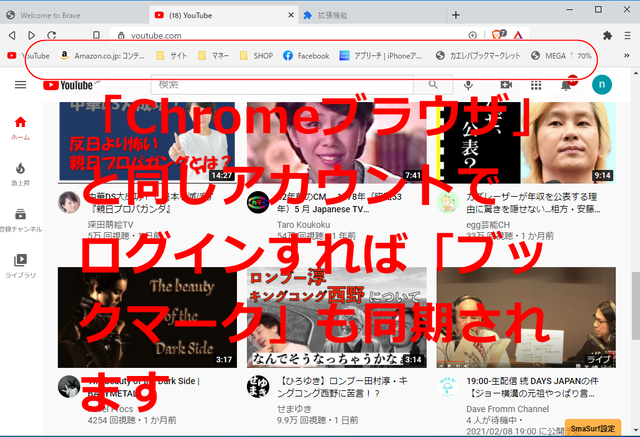
Task: Open the YouTube bookmark in bookmarks bar
Action: (x=29, y=55)
